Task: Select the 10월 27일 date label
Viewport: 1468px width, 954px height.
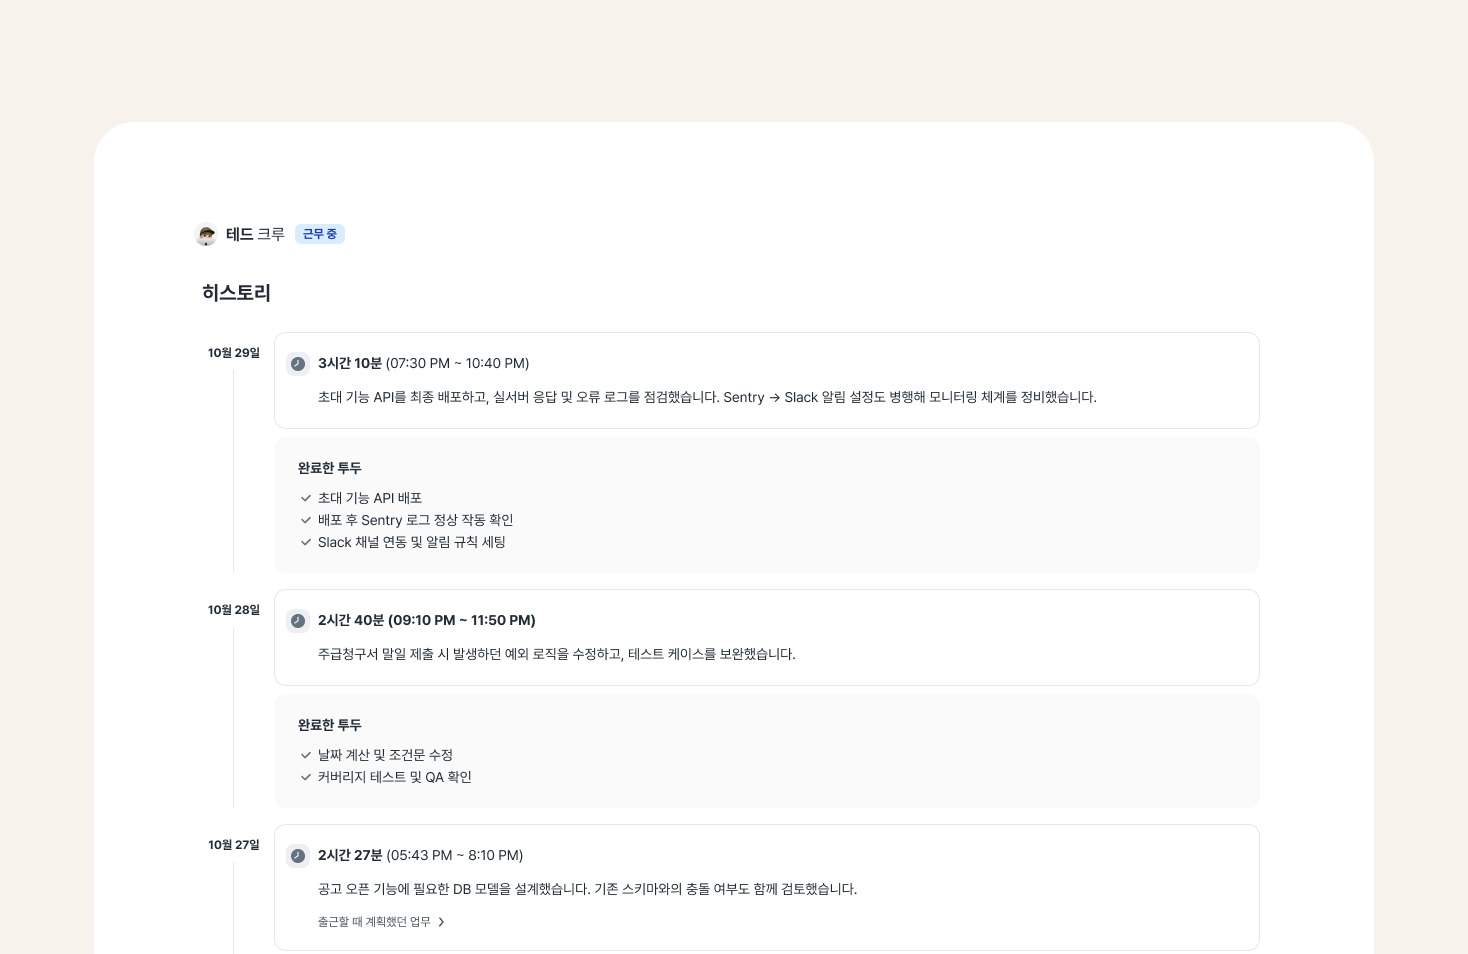Action: pos(234,845)
